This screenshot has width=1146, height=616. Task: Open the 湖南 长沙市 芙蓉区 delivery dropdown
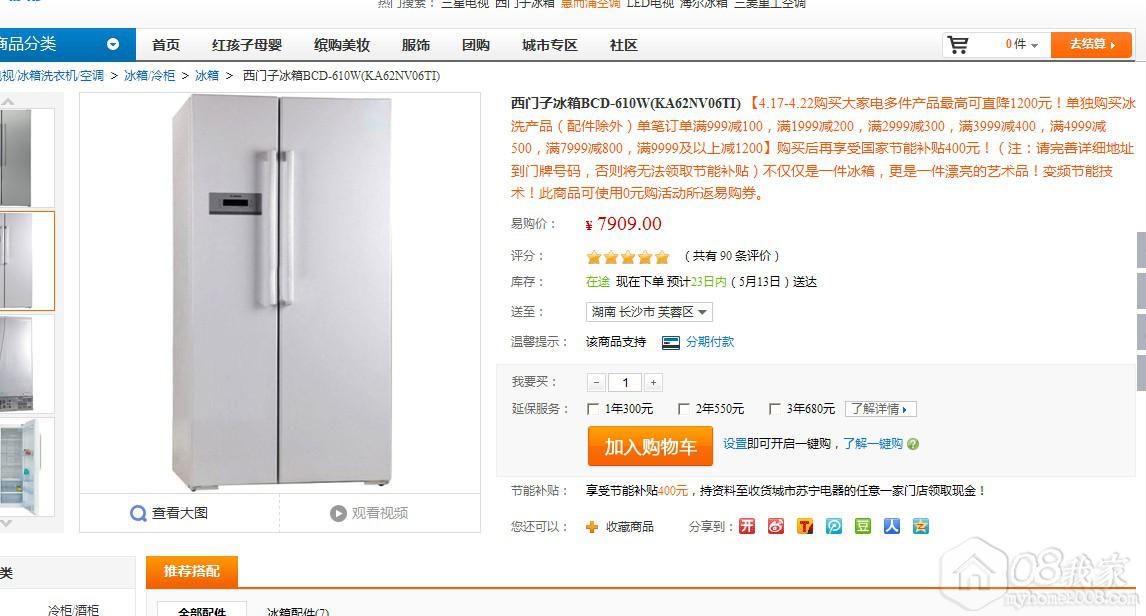point(649,312)
